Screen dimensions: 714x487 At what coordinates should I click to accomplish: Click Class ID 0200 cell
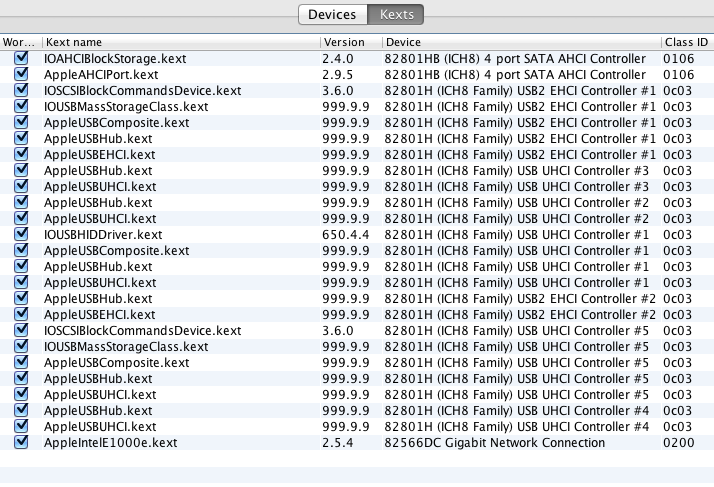click(678, 443)
